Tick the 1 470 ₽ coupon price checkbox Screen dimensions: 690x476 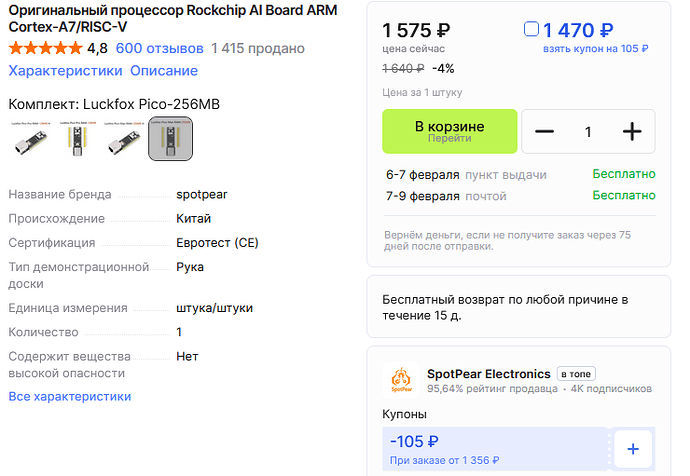tap(531, 29)
